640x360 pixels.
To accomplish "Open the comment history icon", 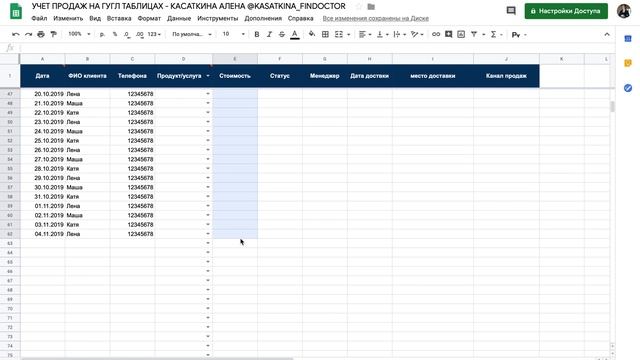I will coord(511,11).
